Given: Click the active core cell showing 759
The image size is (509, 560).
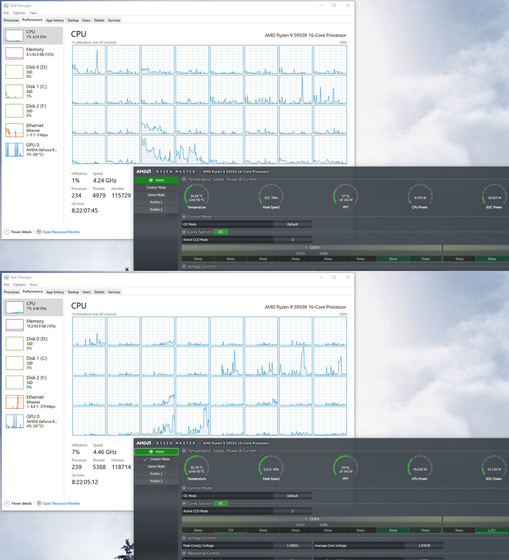Looking at the screenshot, I should [230, 530].
